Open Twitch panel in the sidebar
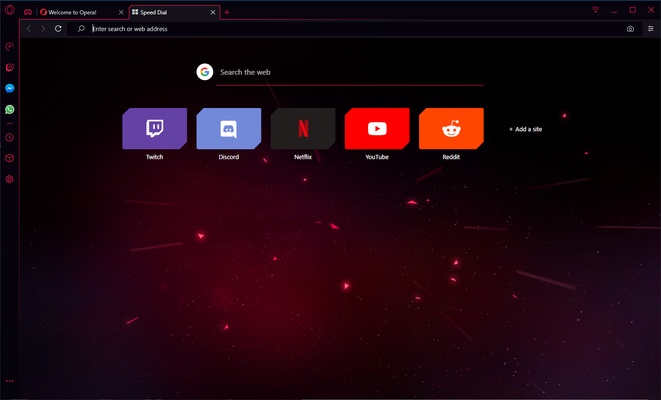Screen dimensions: 661x400 pyautogui.click(x=9, y=67)
